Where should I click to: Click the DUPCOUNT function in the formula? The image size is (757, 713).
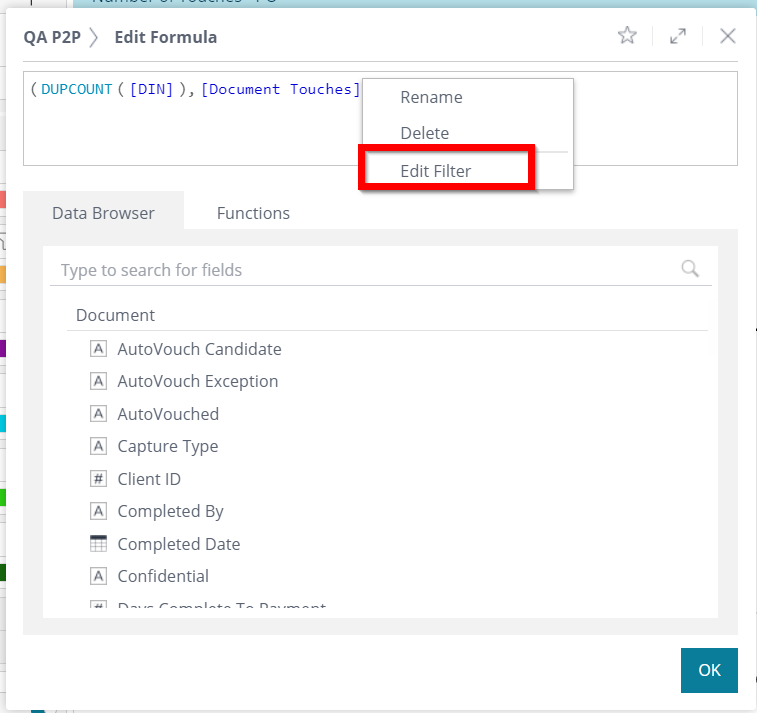click(x=77, y=89)
